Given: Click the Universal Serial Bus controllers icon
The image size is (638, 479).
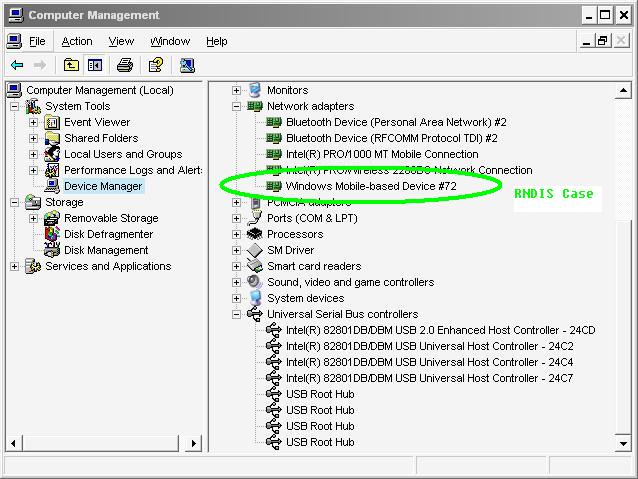Looking at the screenshot, I should coord(255,314).
